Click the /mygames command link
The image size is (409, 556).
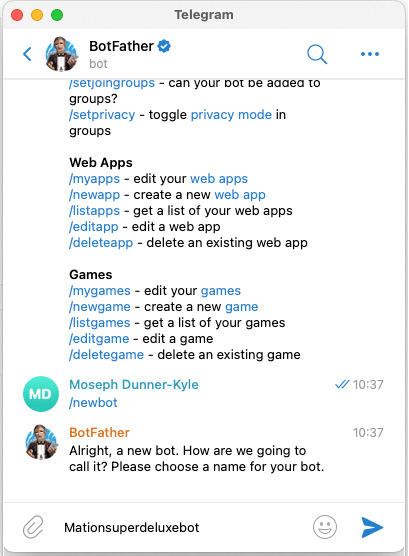[x=100, y=291]
